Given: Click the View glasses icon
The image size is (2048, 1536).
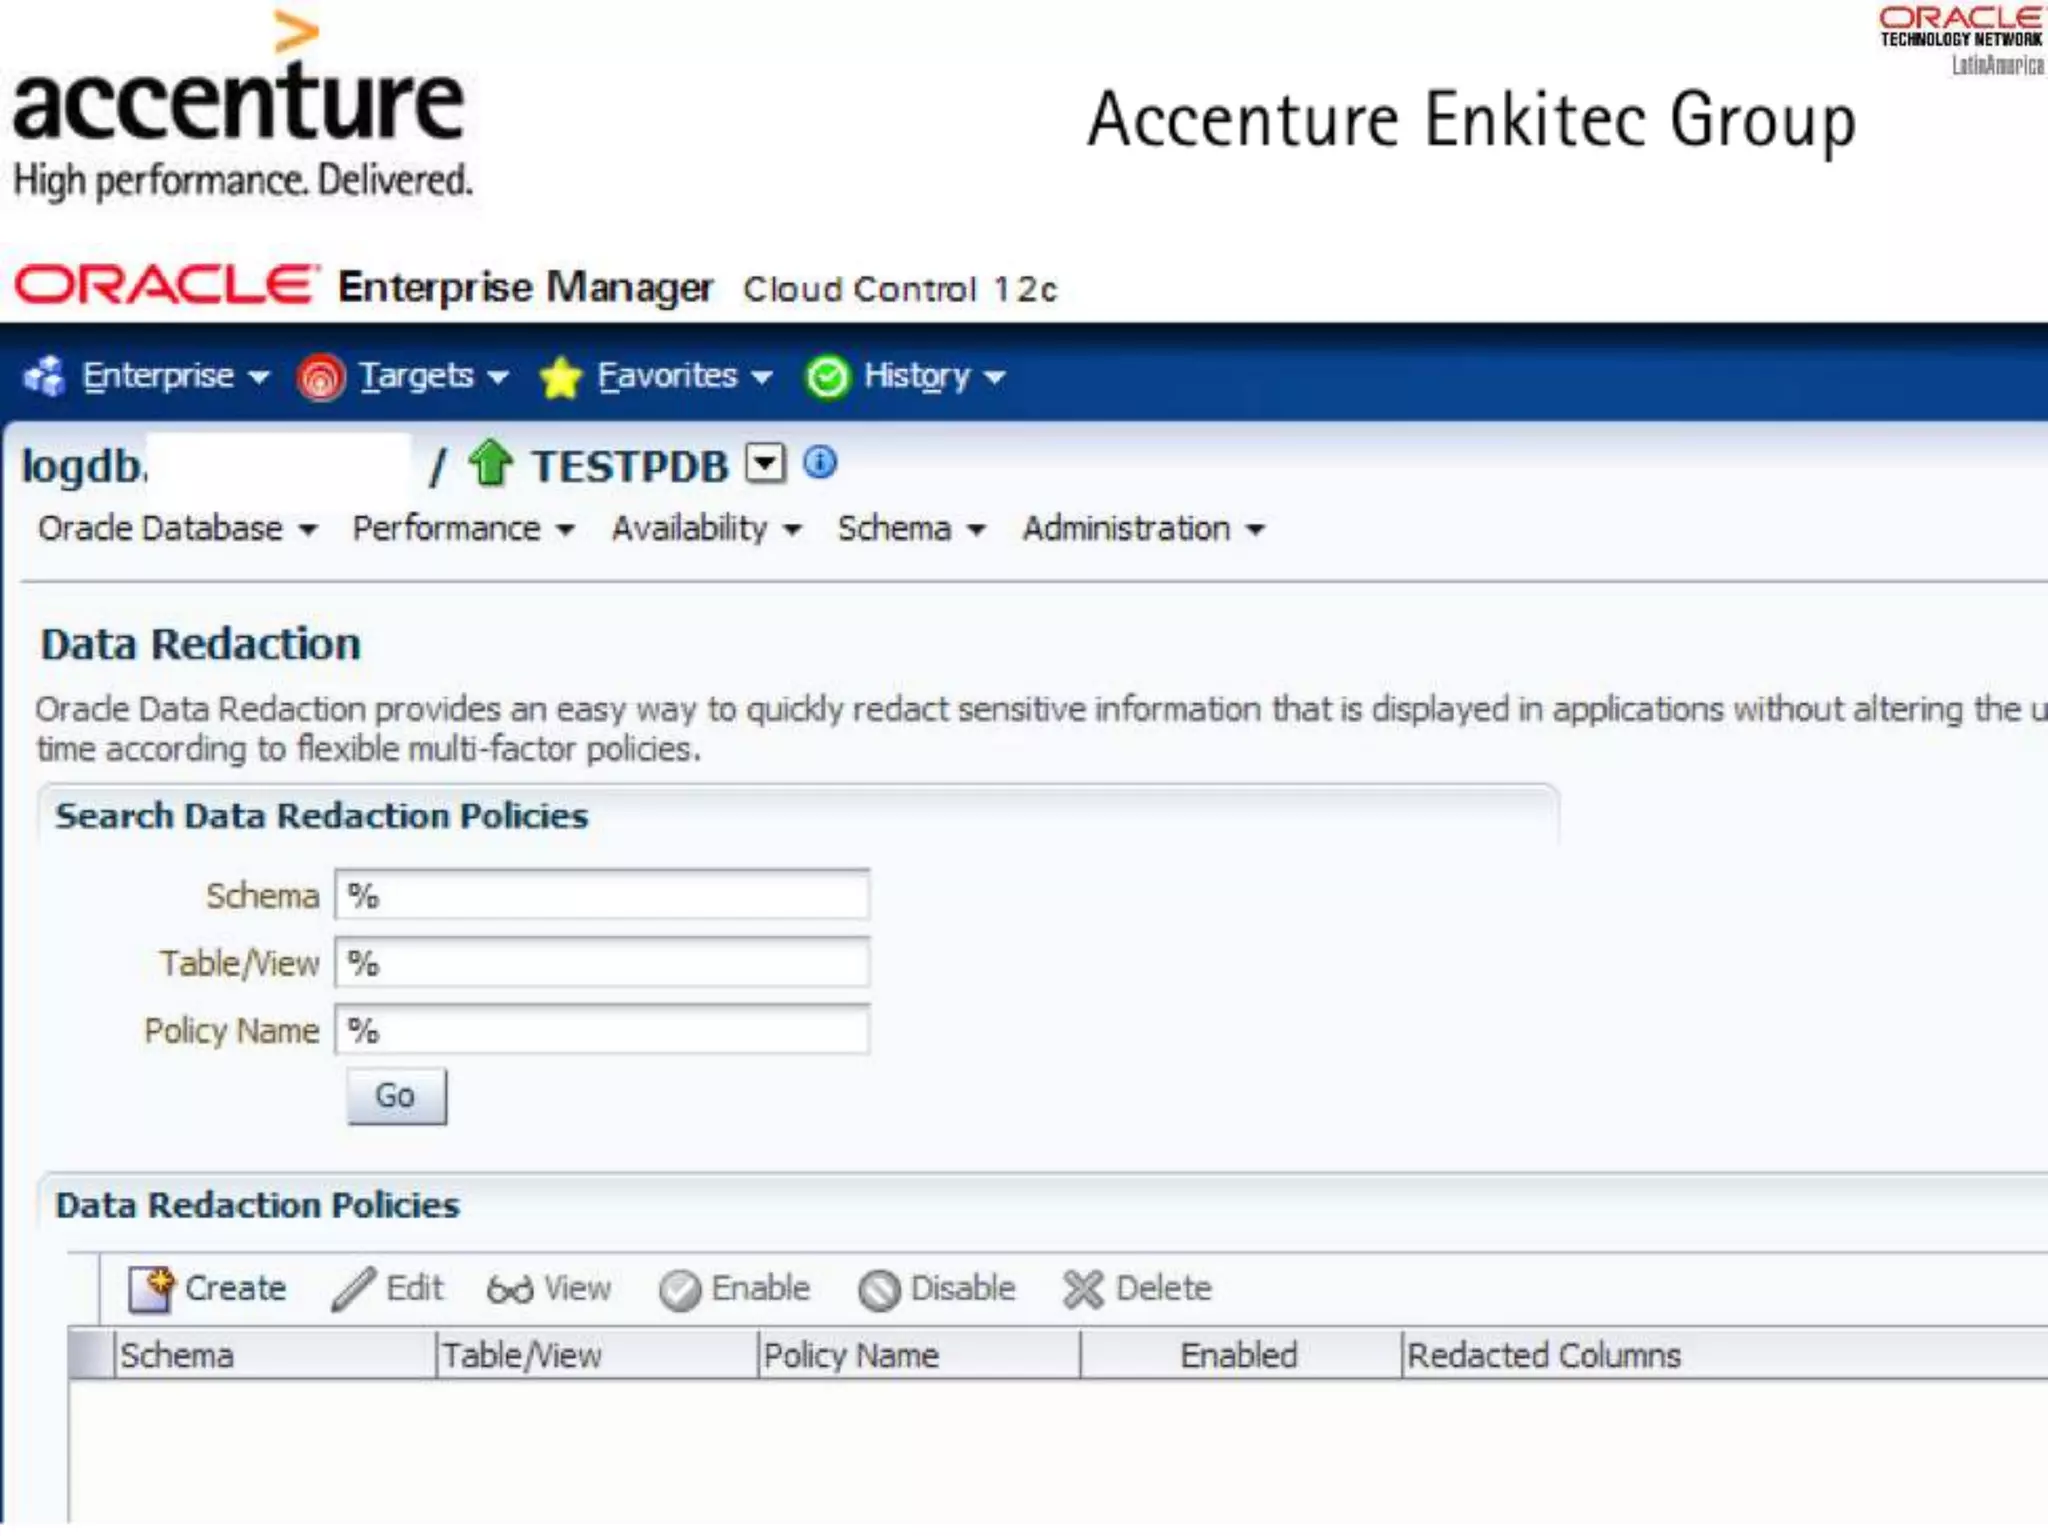Looking at the screenshot, I should [509, 1289].
